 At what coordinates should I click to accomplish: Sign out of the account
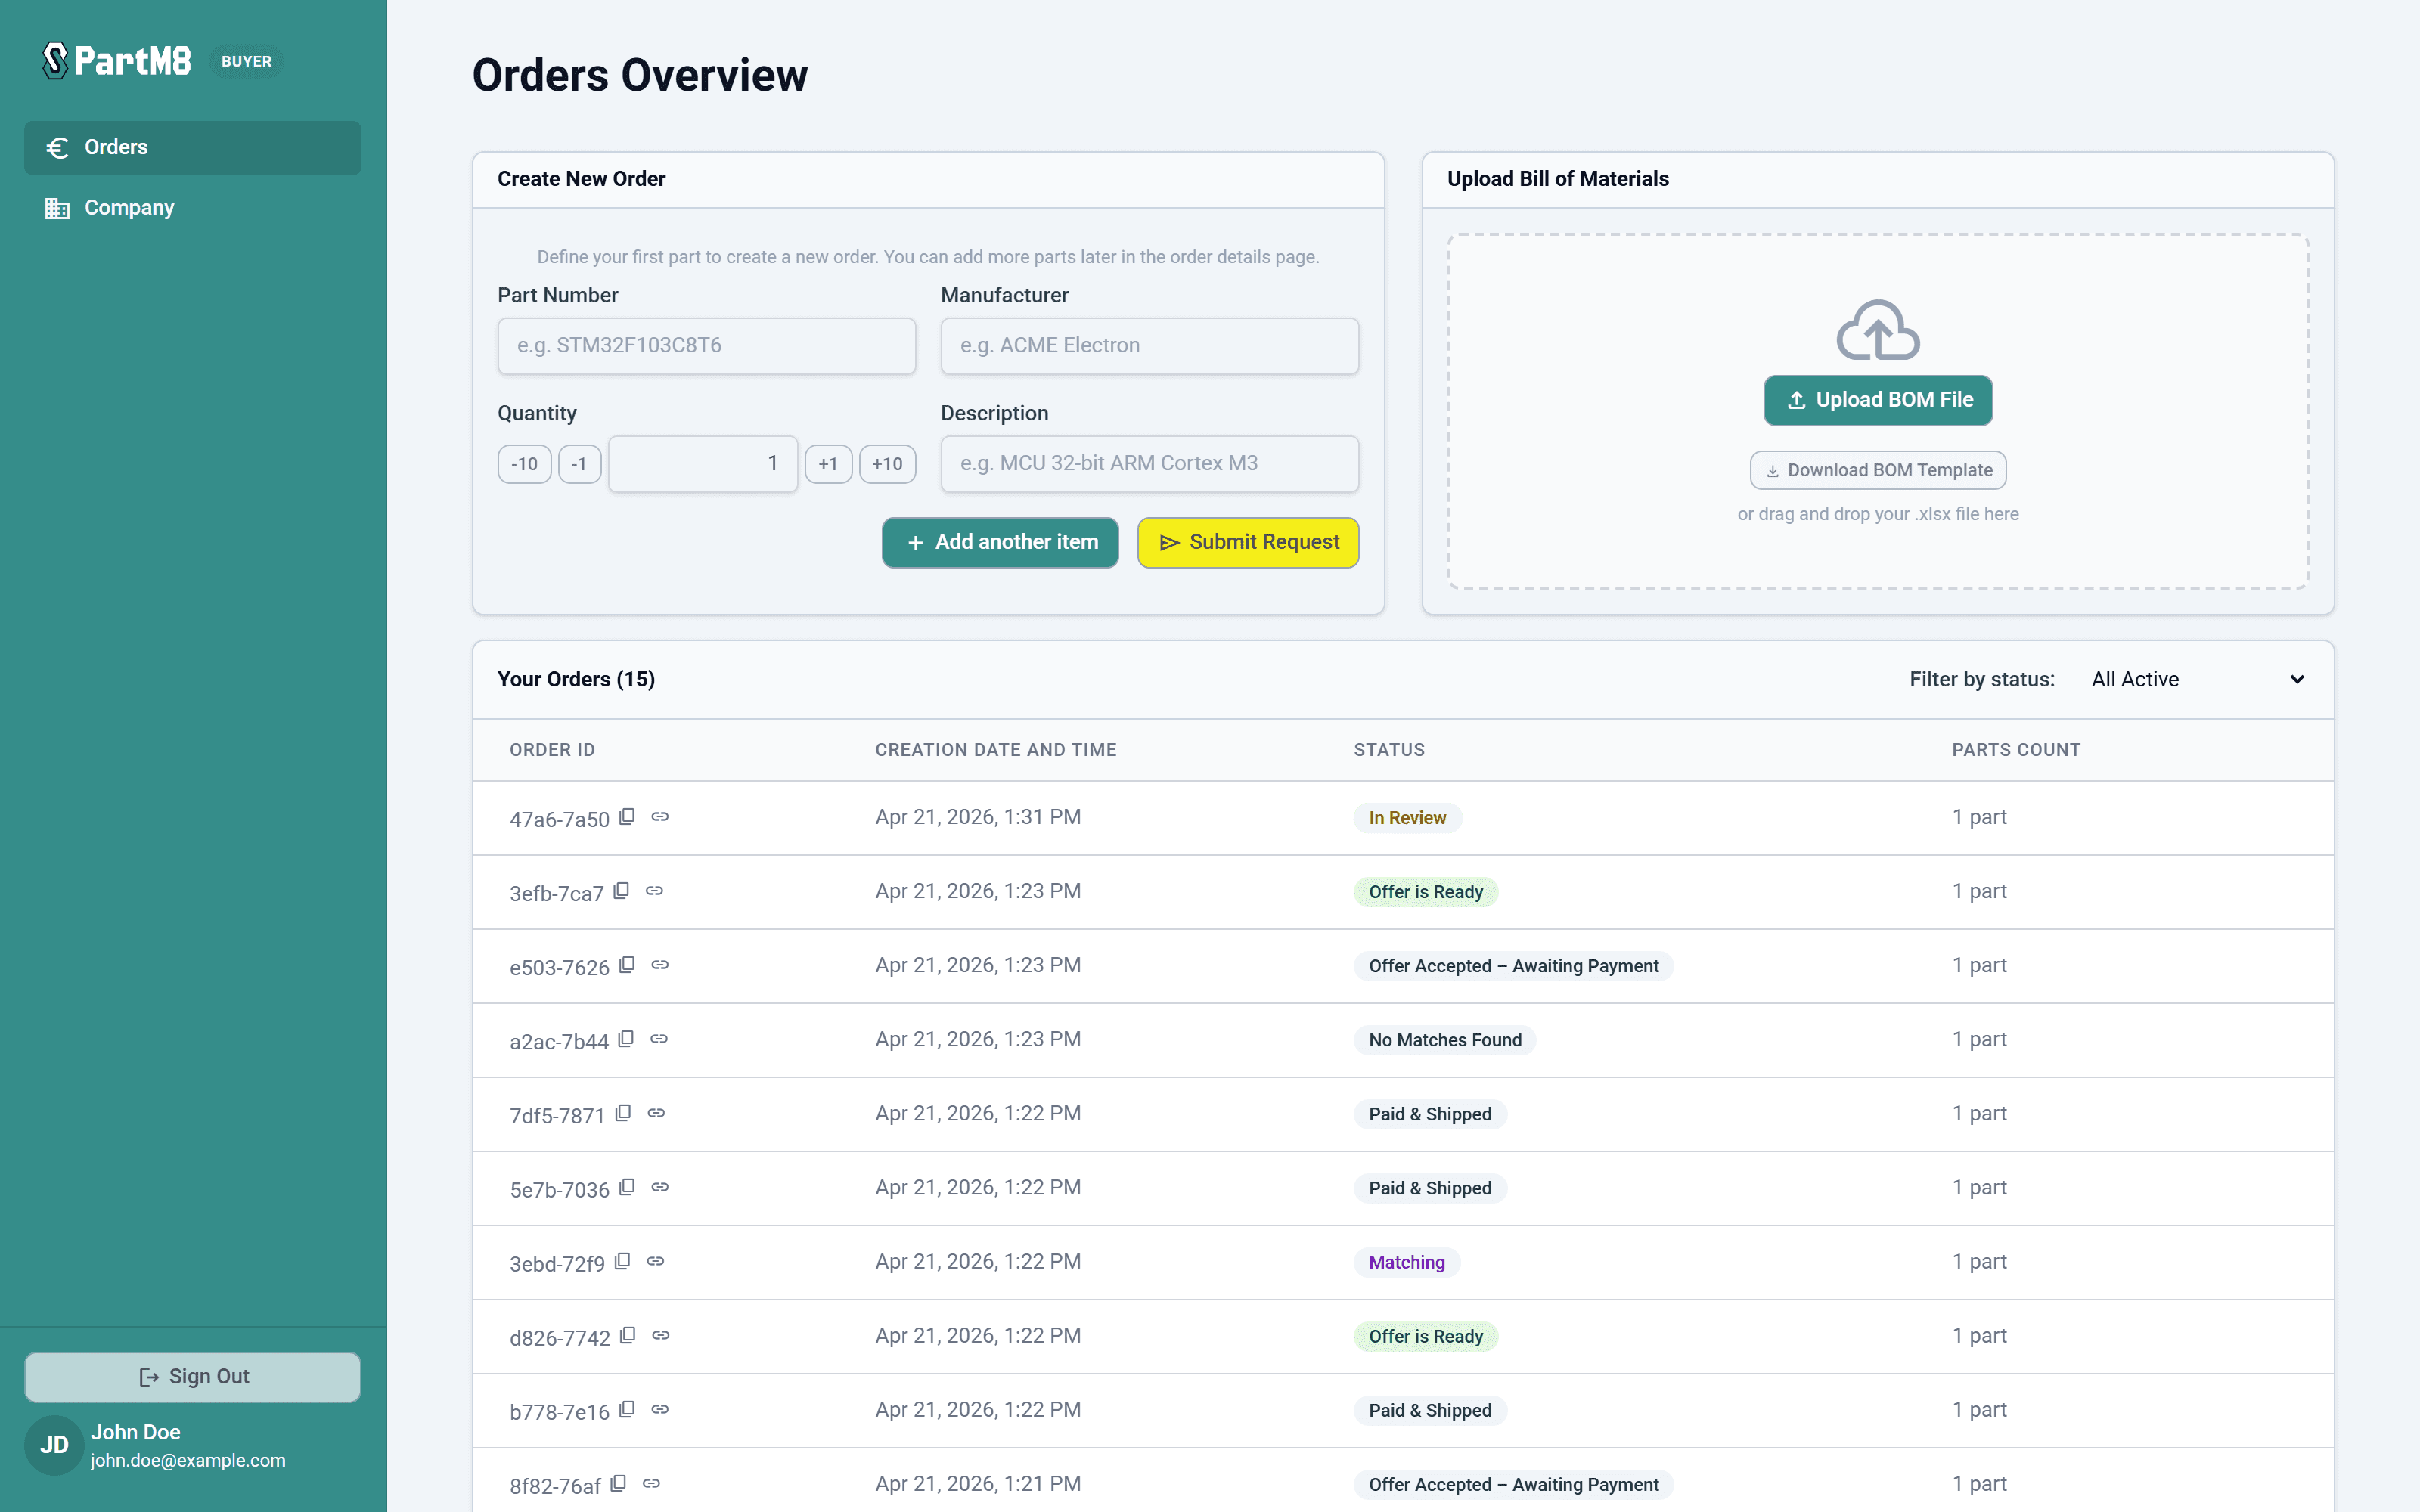pyautogui.click(x=193, y=1377)
